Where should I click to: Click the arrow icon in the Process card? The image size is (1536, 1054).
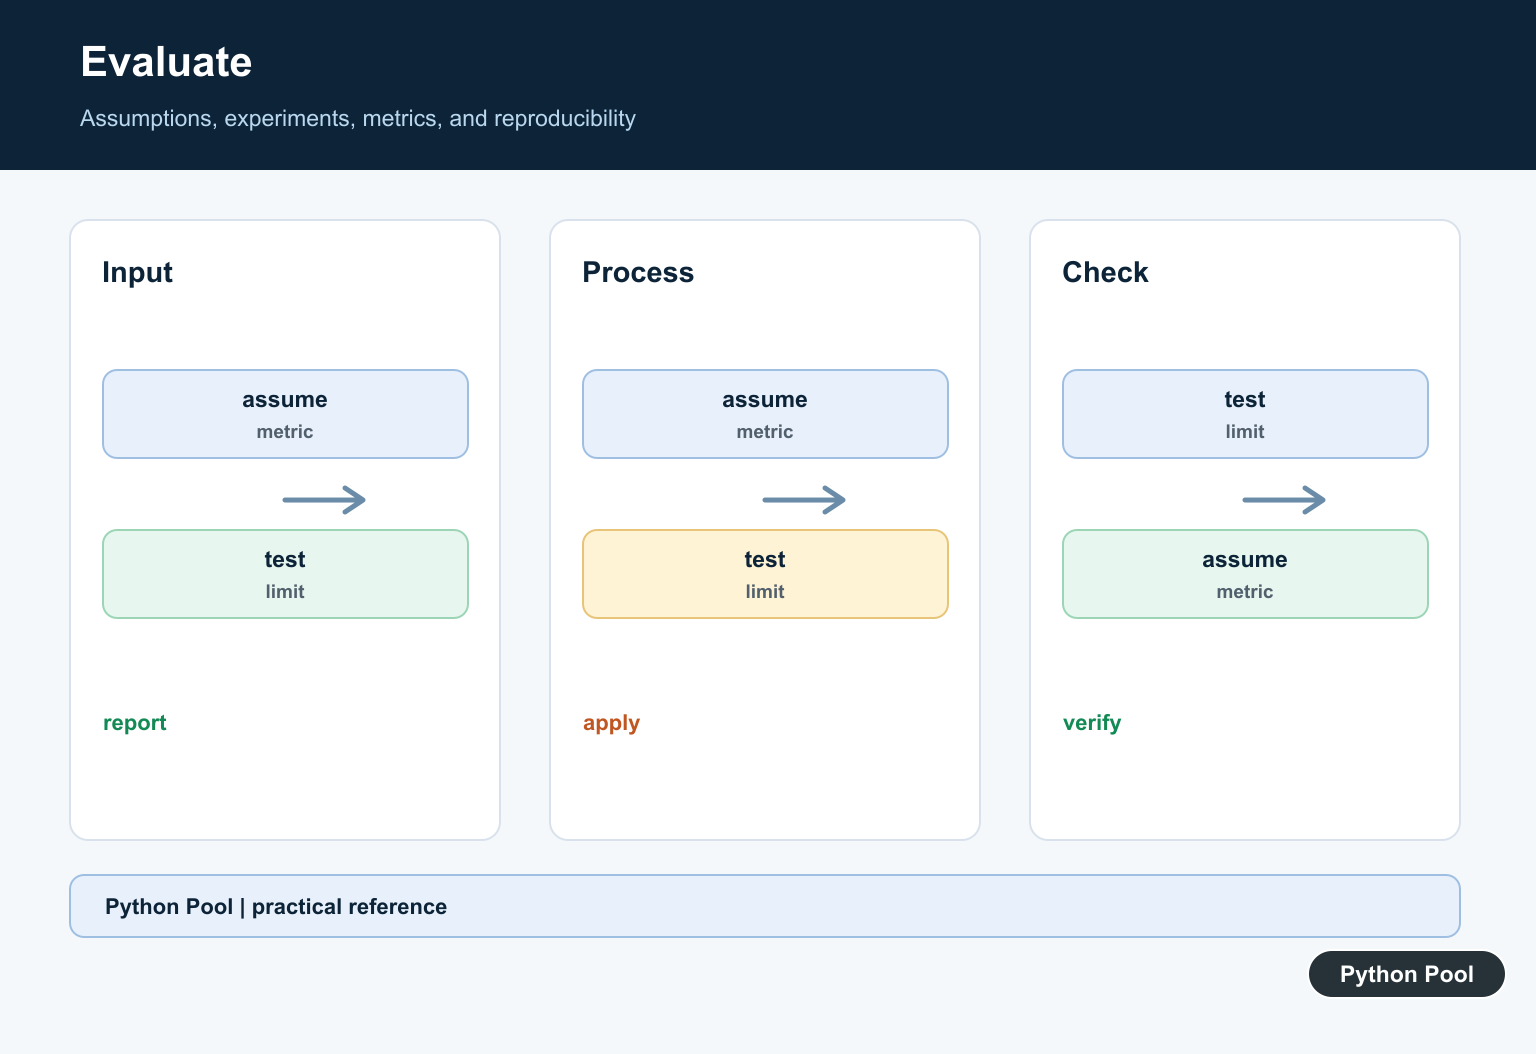click(804, 499)
